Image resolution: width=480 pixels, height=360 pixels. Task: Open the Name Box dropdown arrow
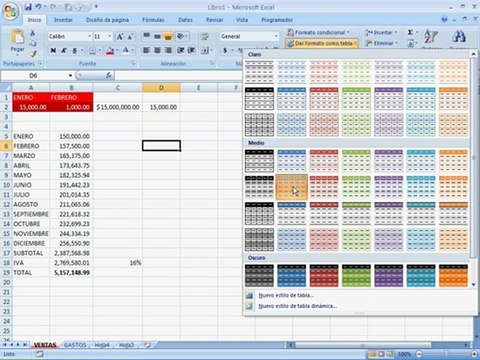tap(70, 76)
